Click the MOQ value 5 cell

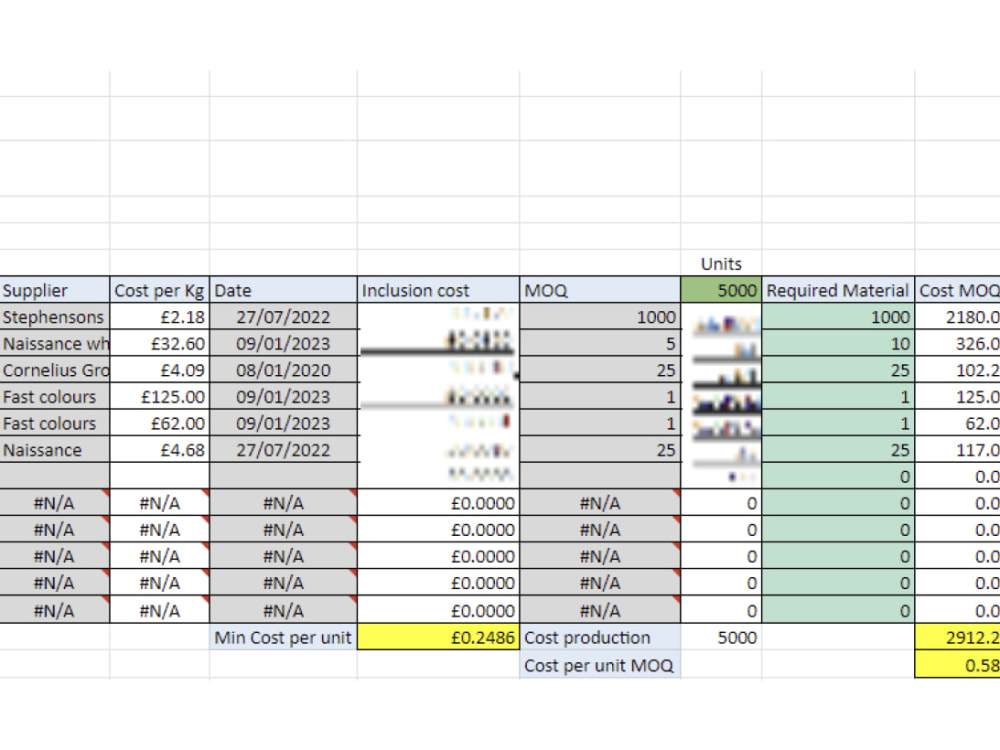tap(599, 344)
